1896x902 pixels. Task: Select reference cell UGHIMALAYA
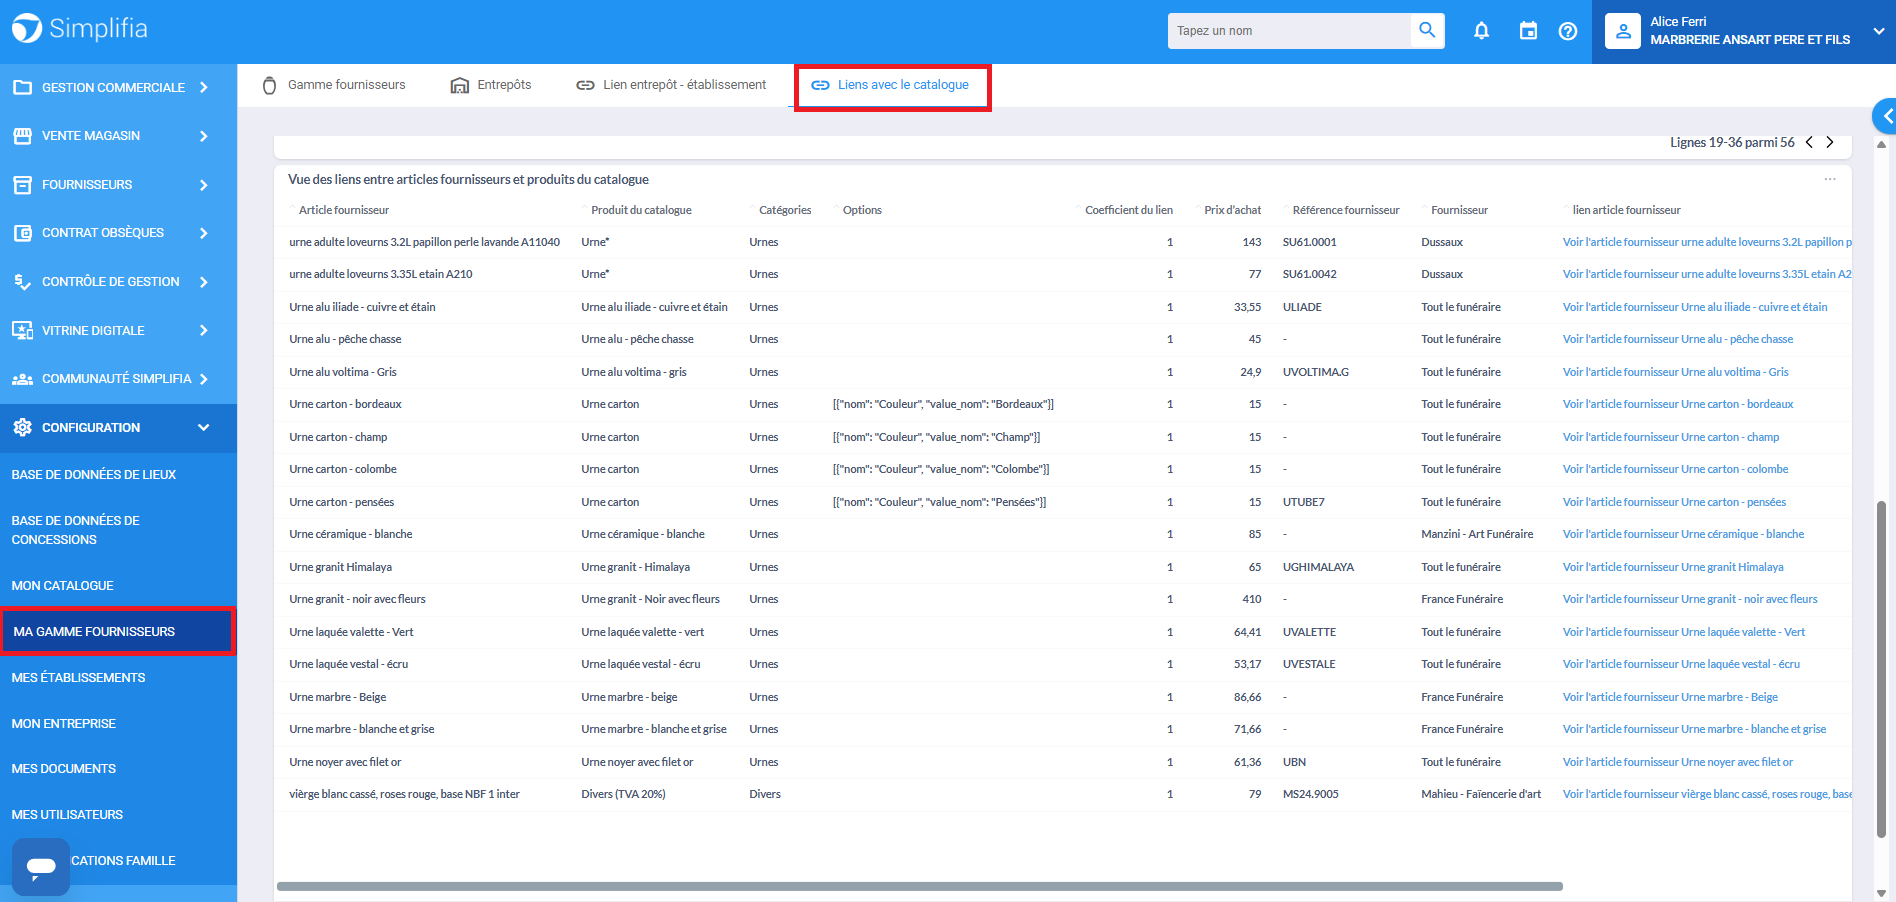1318,567
